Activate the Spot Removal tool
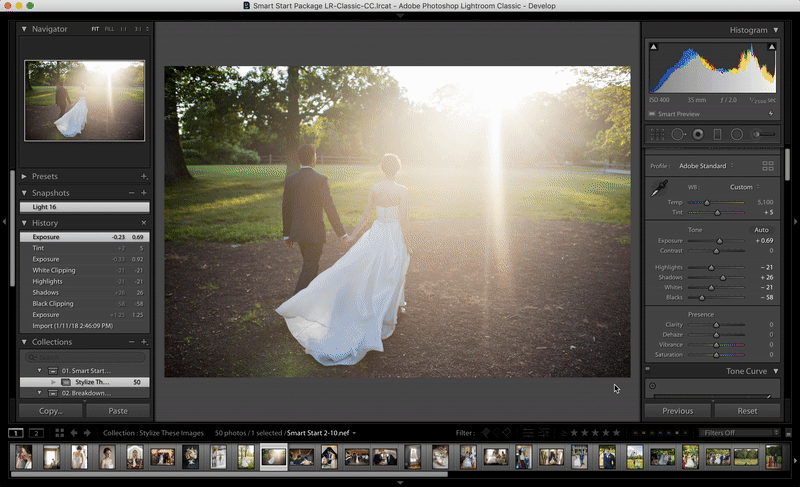This screenshot has height=487, width=800. click(x=677, y=134)
